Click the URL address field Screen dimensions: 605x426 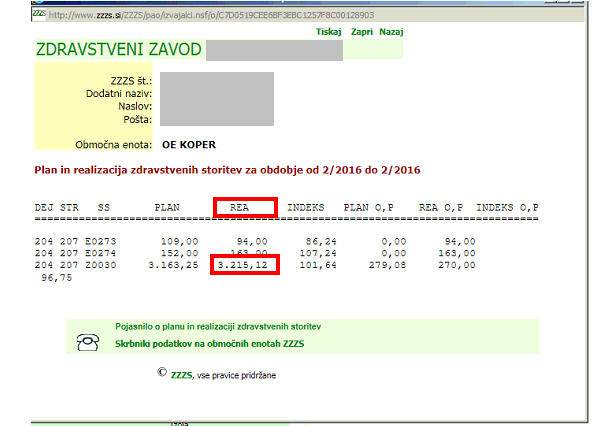(x=211, y=15)
